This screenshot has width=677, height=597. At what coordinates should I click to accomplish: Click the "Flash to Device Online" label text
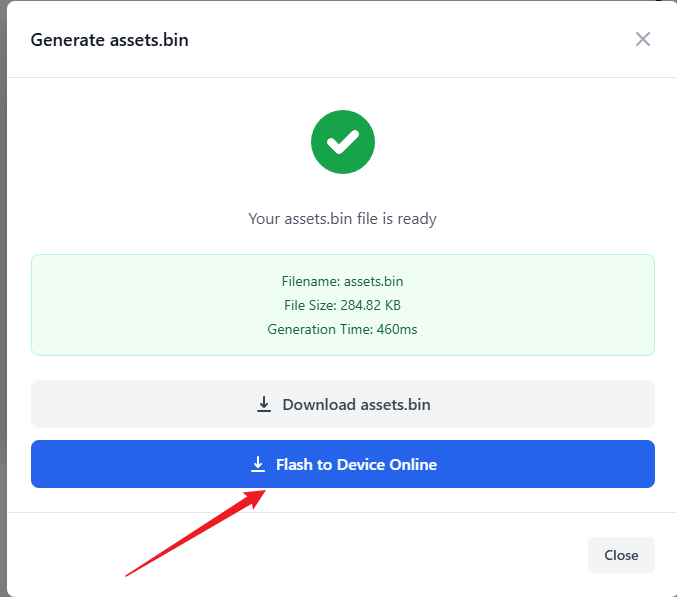[x=356, y=464]
